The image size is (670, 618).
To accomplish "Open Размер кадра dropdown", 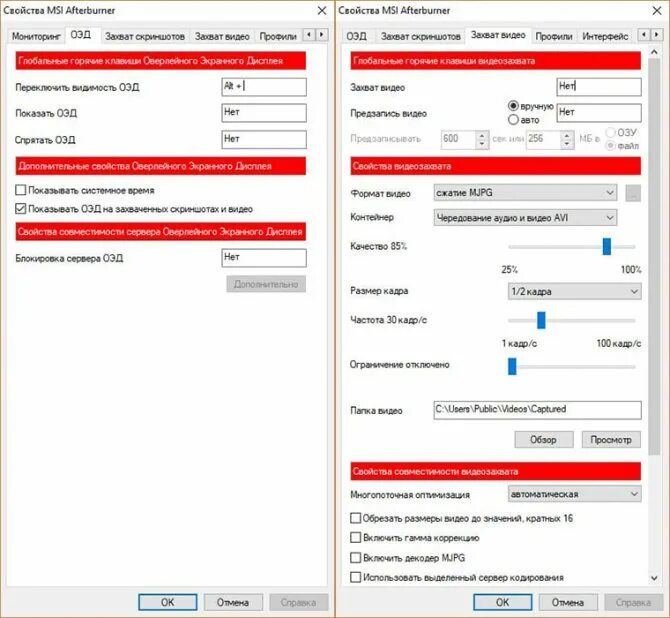I will 575,291.
